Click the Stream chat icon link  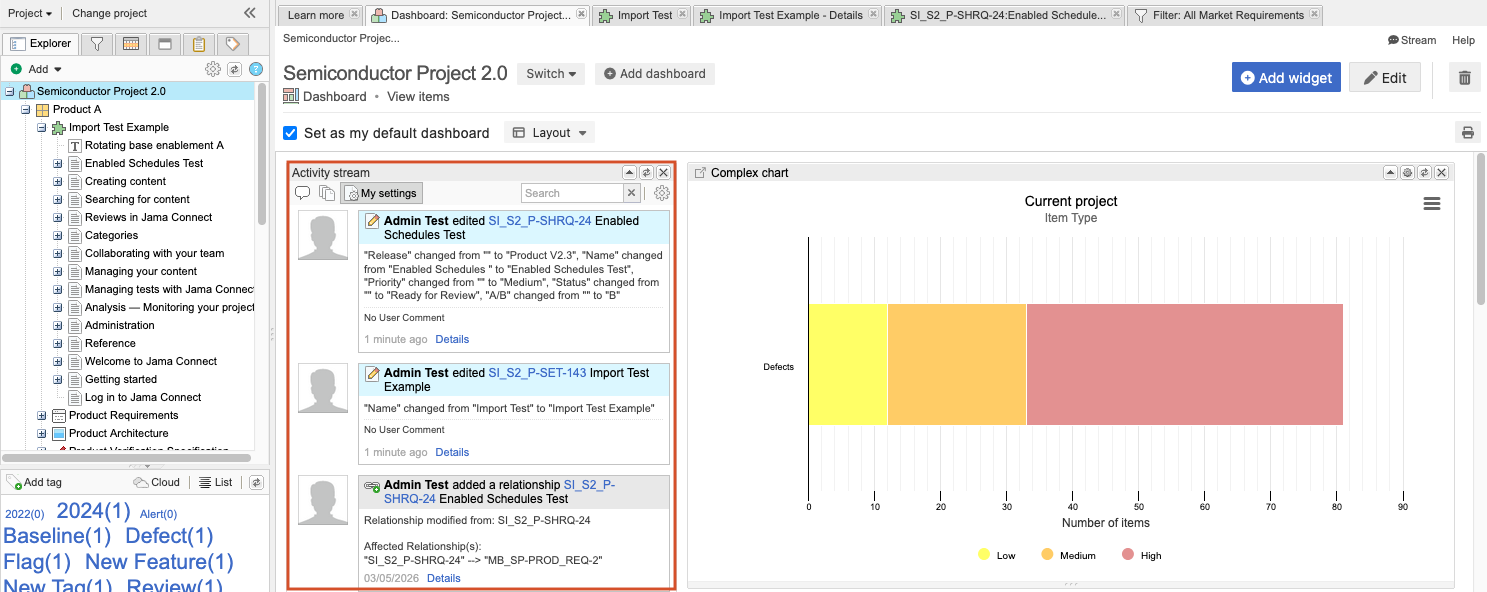click(1412, 40)
